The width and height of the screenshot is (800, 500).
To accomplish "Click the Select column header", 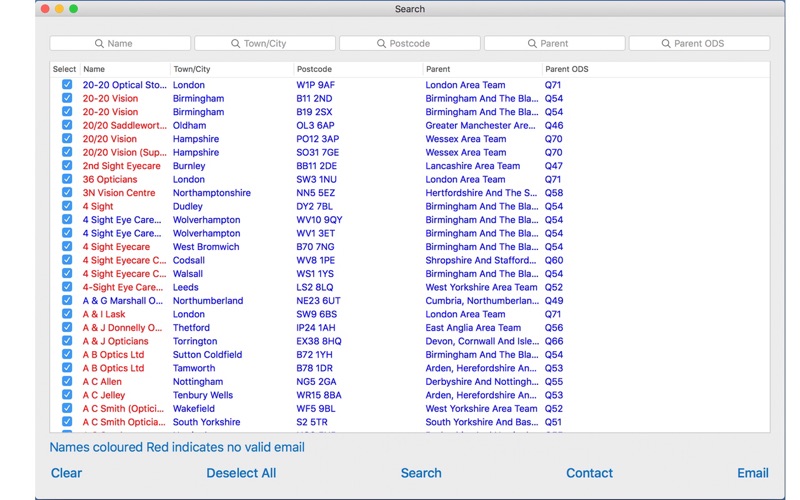I will pyautogui.click(x=64, y=69).
